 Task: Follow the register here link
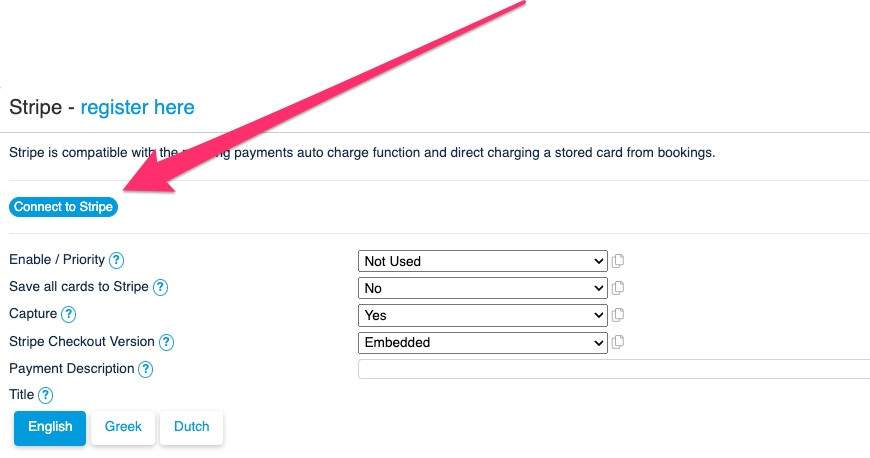137,107
